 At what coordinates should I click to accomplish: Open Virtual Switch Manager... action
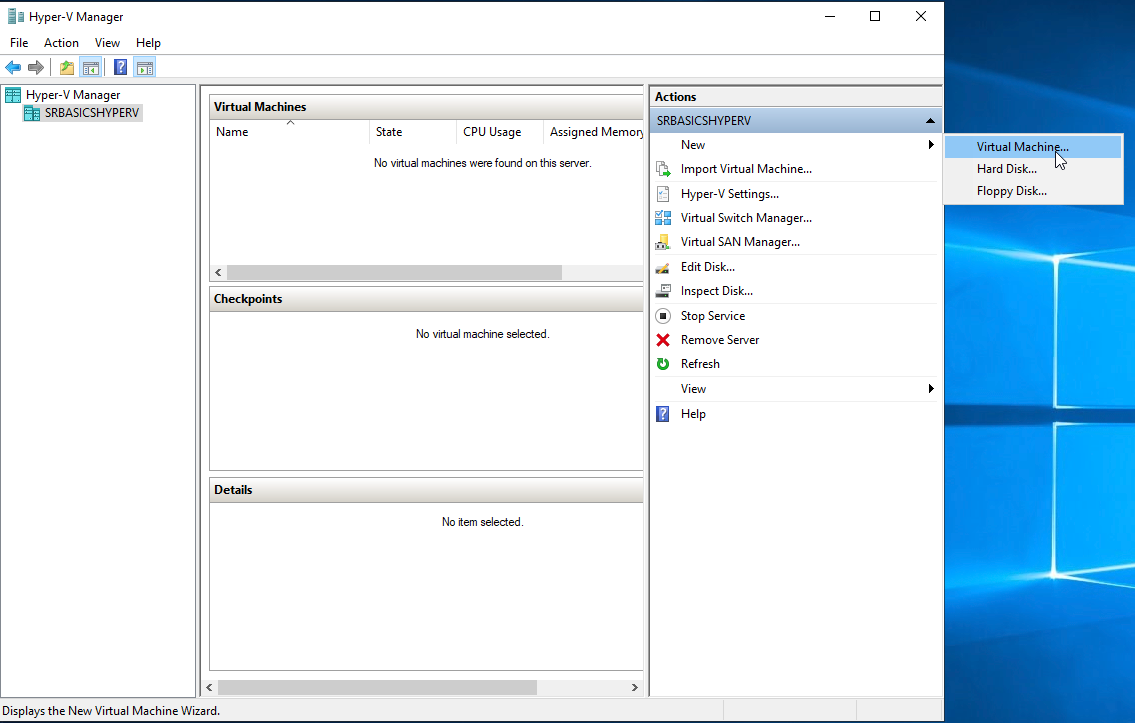[746, 218]
